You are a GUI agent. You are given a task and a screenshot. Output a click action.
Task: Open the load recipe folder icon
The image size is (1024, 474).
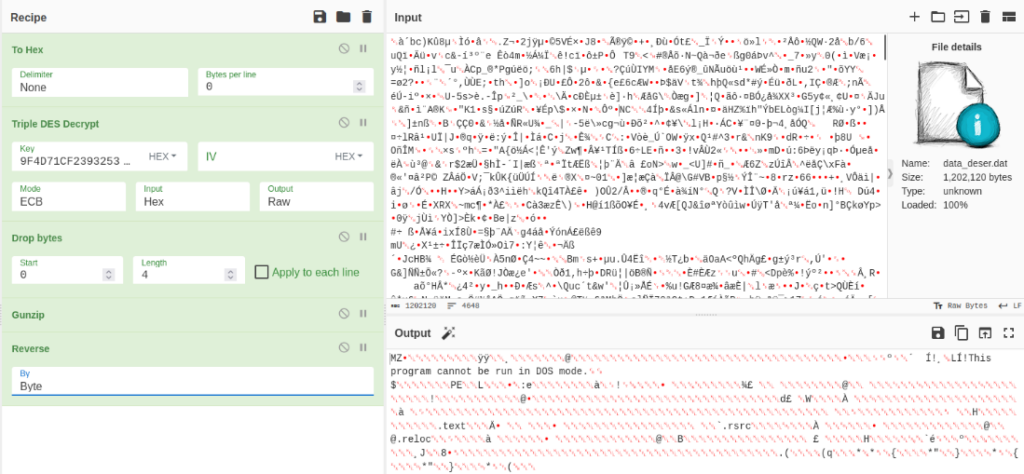(343, 17)
